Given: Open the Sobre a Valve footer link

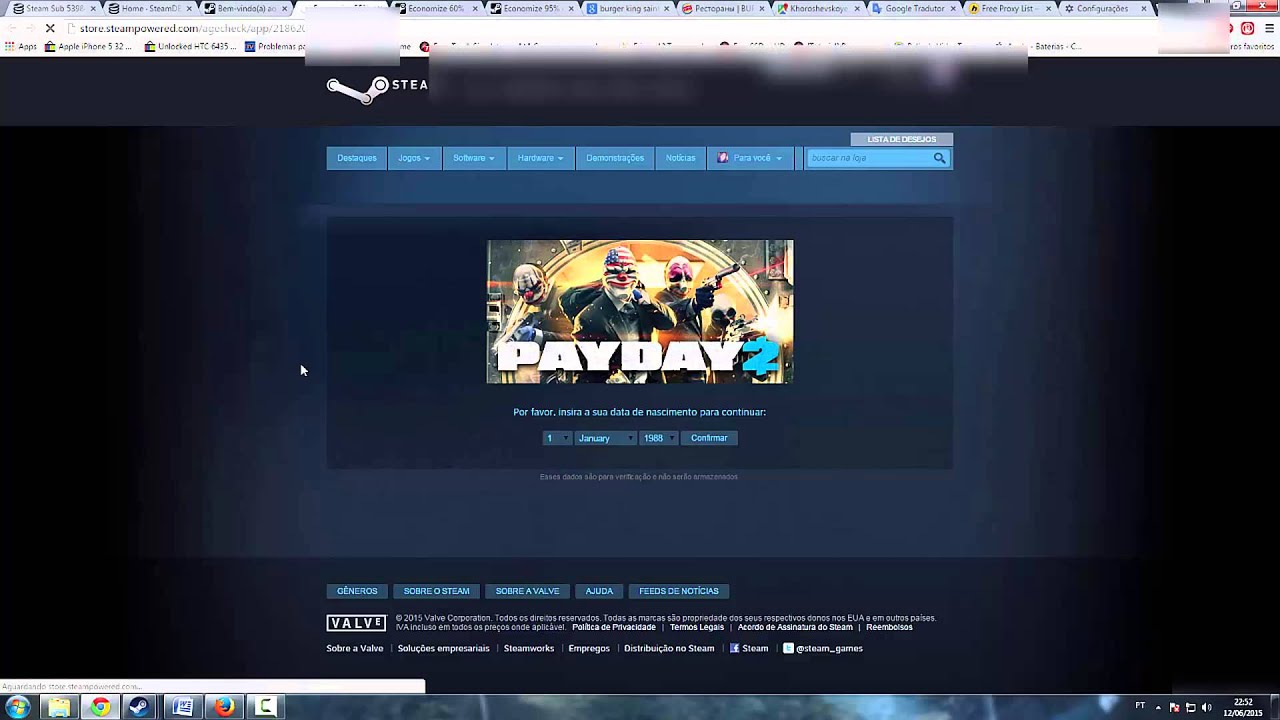Looking at the screenshot, I should coord(355,648).
